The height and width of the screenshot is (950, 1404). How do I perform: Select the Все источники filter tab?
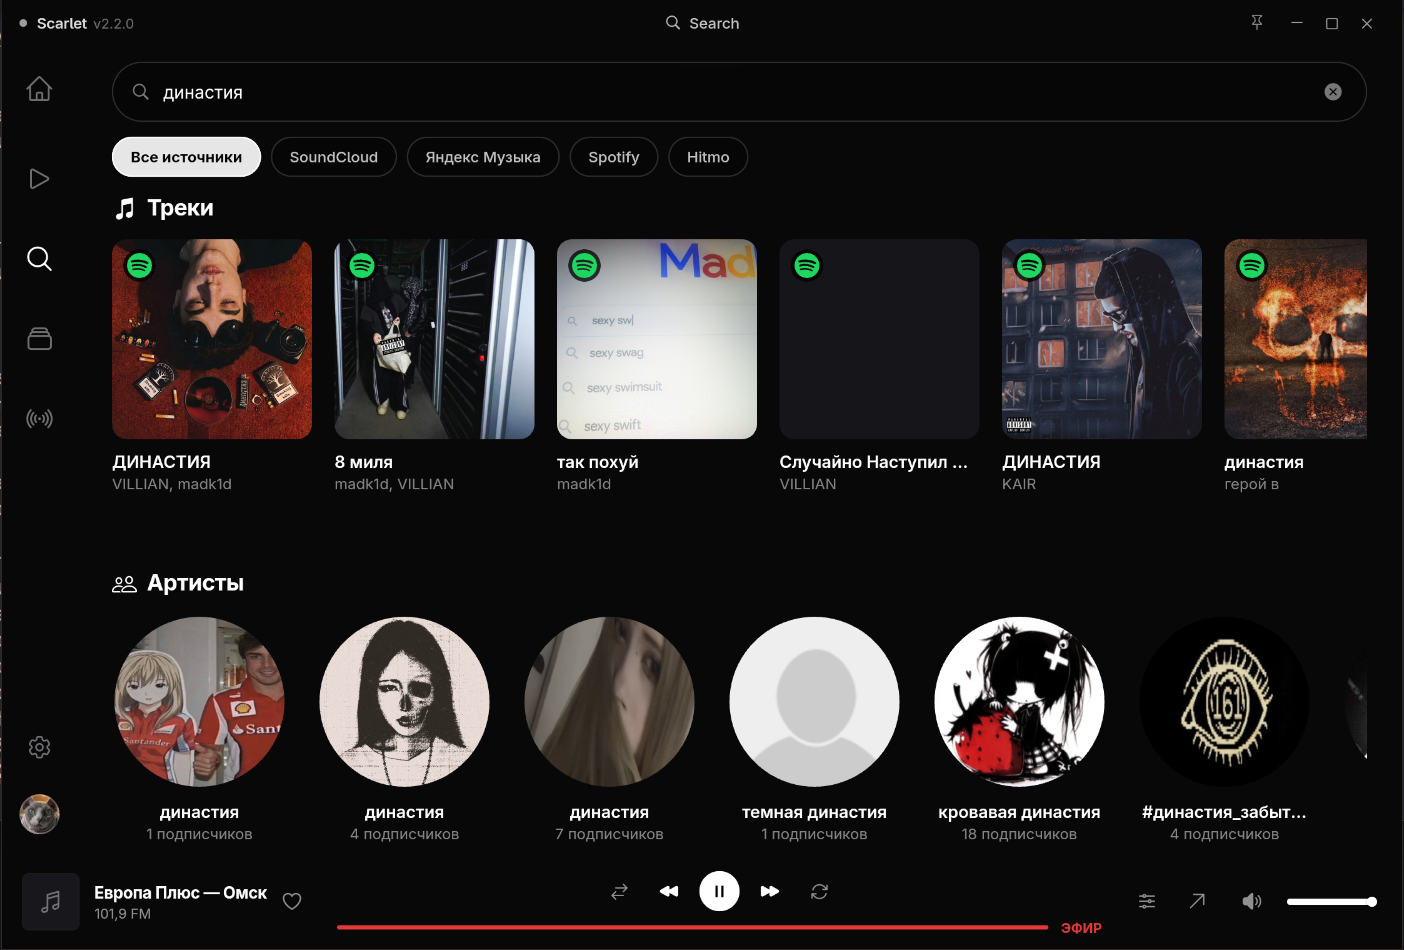click(186, 157)
